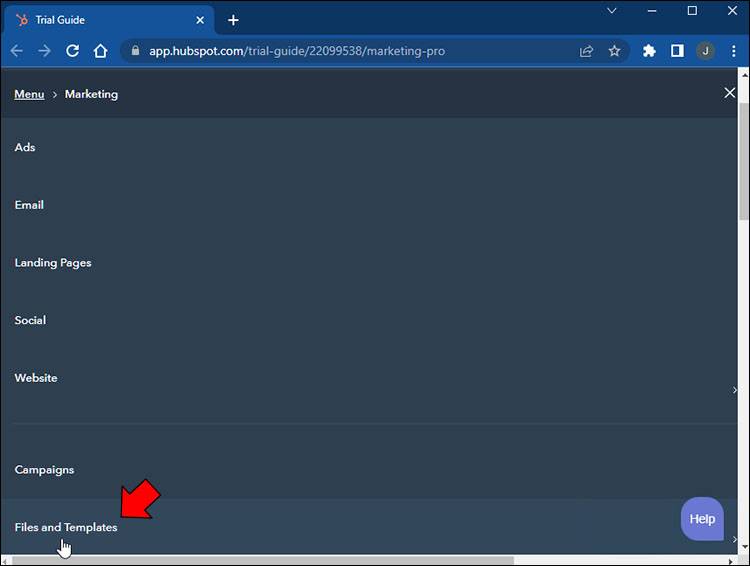Click the browser forward arrow
Viewport: 750px width, 566px height.
tap(44, 51)
